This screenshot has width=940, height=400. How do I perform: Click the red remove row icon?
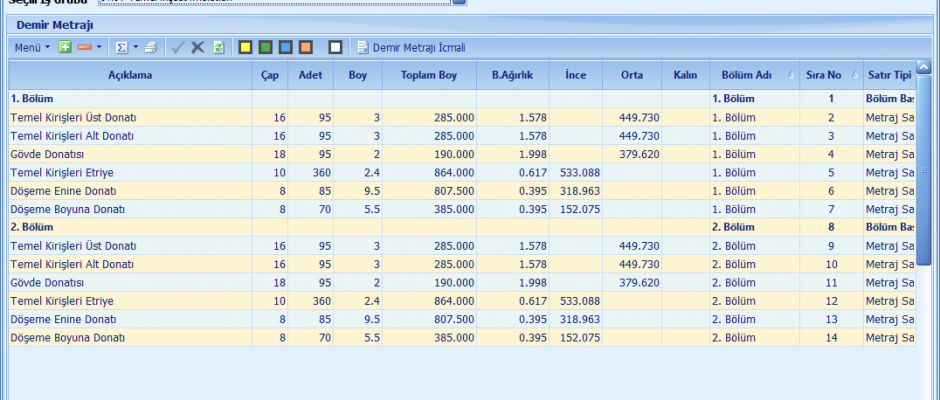(84, 47)
